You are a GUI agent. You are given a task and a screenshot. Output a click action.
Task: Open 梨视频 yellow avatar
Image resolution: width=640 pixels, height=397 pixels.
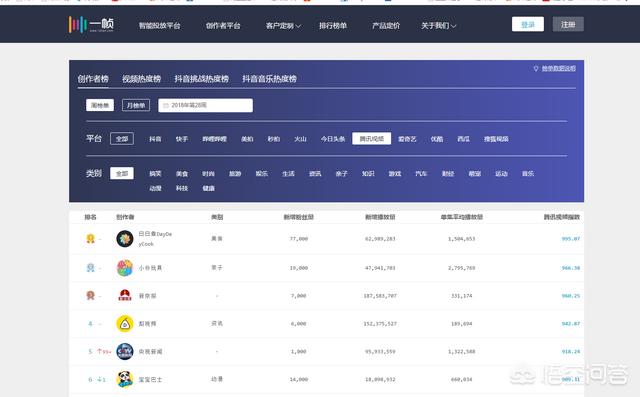[x=125, y=324]
